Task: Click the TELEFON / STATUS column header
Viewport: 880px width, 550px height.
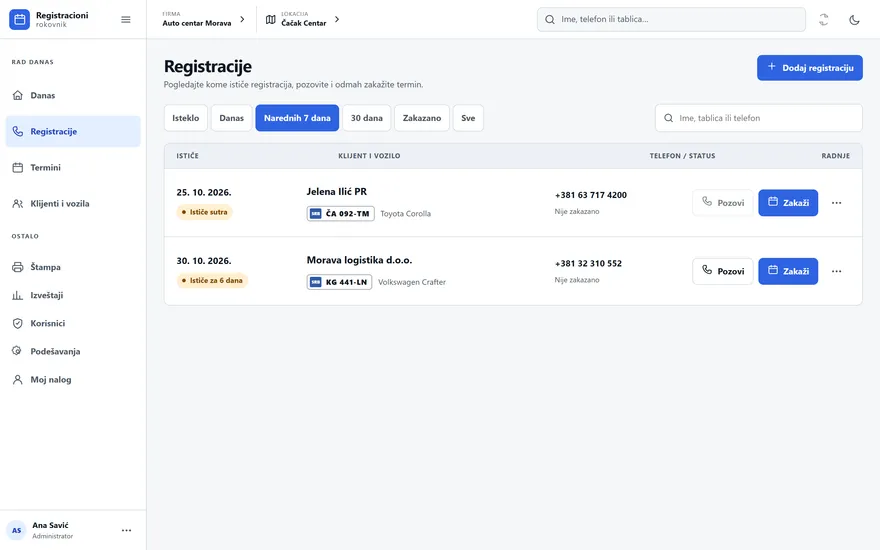Action: 682,155
